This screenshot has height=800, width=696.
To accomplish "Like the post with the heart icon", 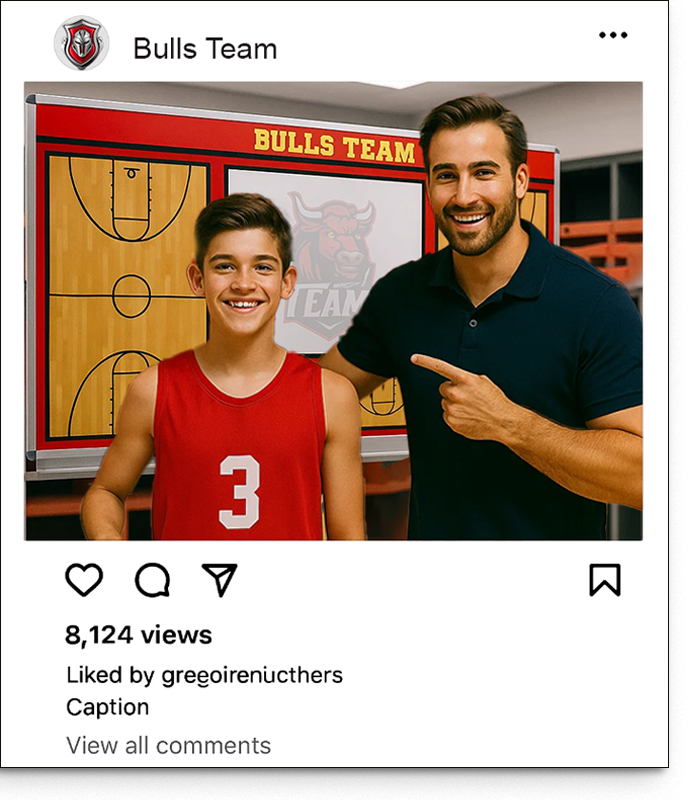I will tap(84, 580).
